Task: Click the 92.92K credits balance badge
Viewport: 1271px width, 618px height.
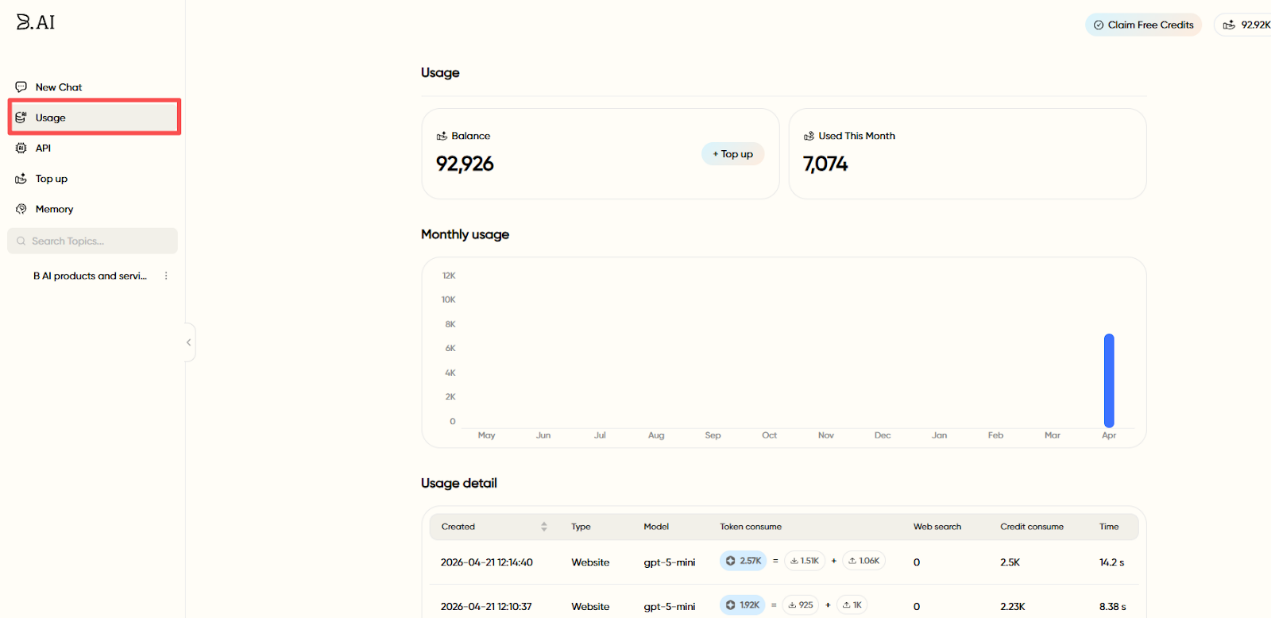Action: (1244, 25)
